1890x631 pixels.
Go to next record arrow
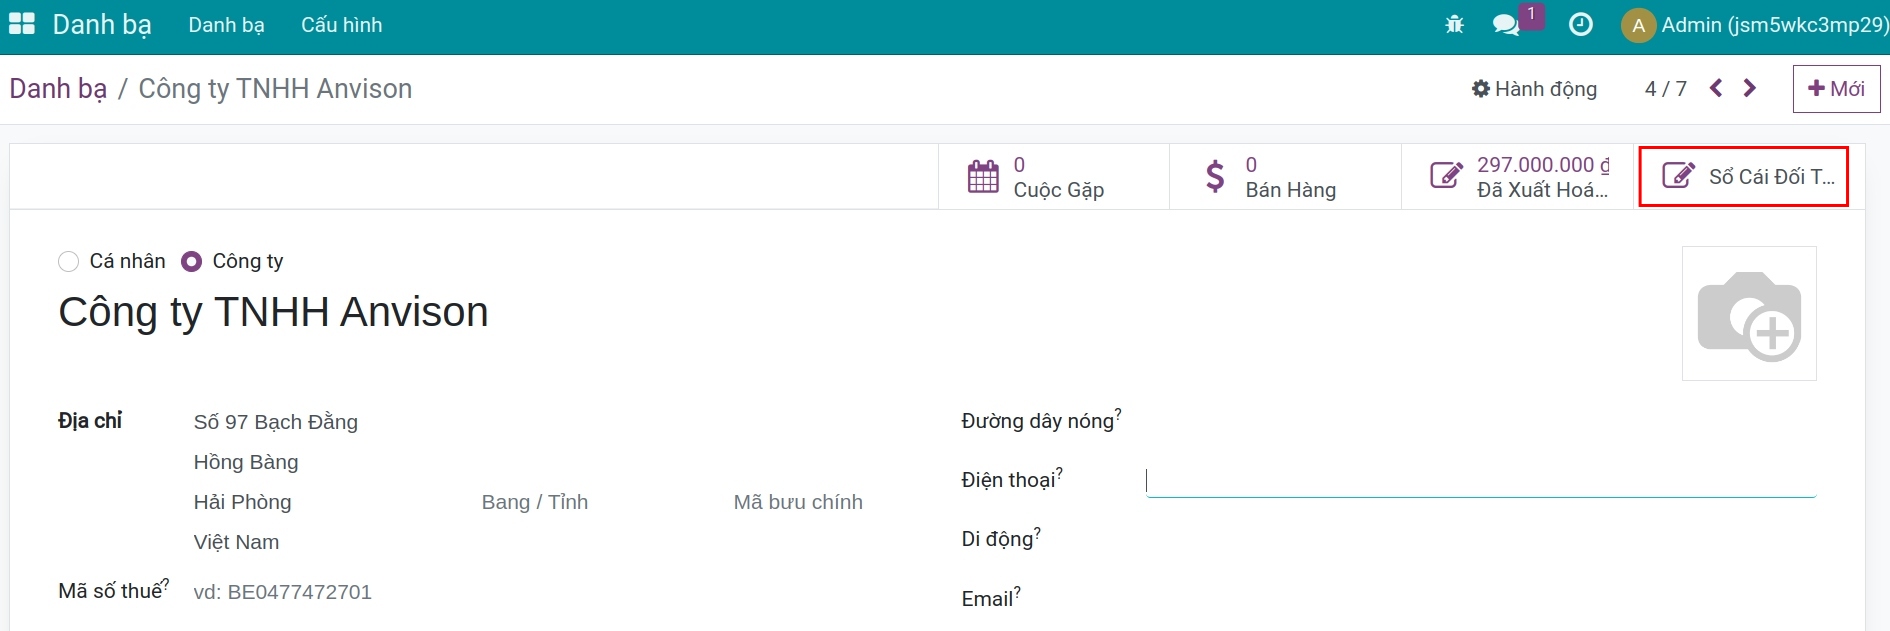[1750, 88]
